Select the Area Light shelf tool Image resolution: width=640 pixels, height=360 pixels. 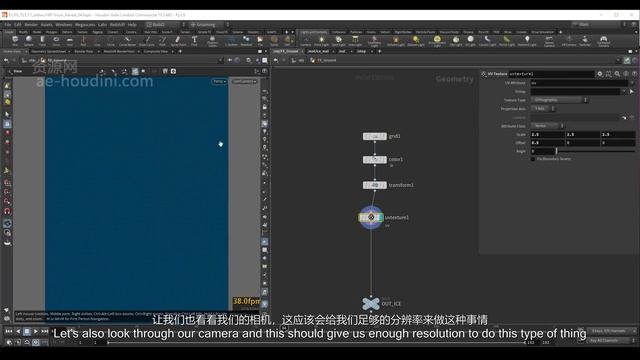(355, 41)
